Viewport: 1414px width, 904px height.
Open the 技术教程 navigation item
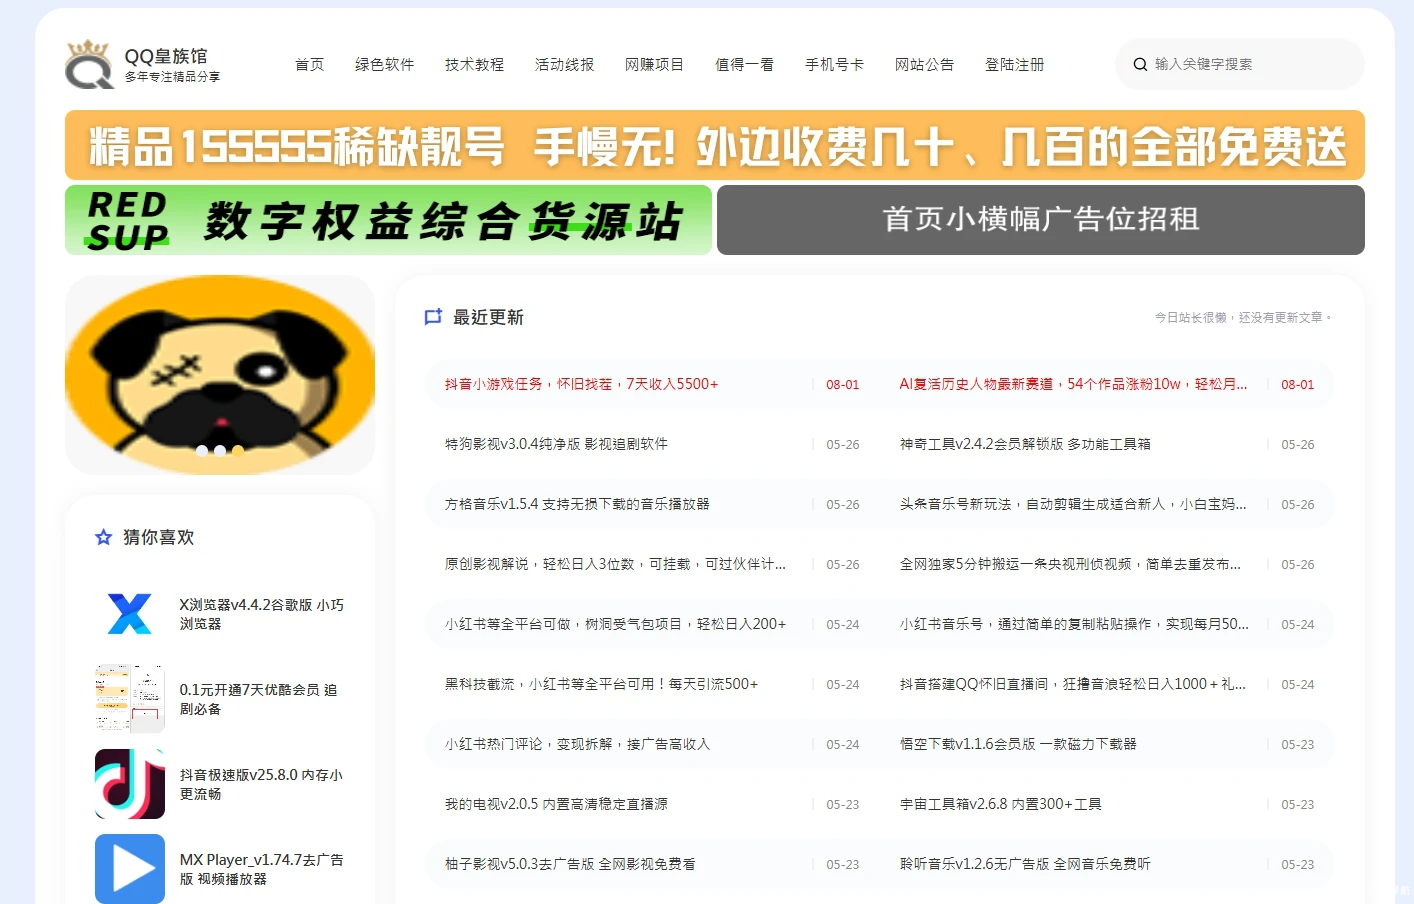474,64
